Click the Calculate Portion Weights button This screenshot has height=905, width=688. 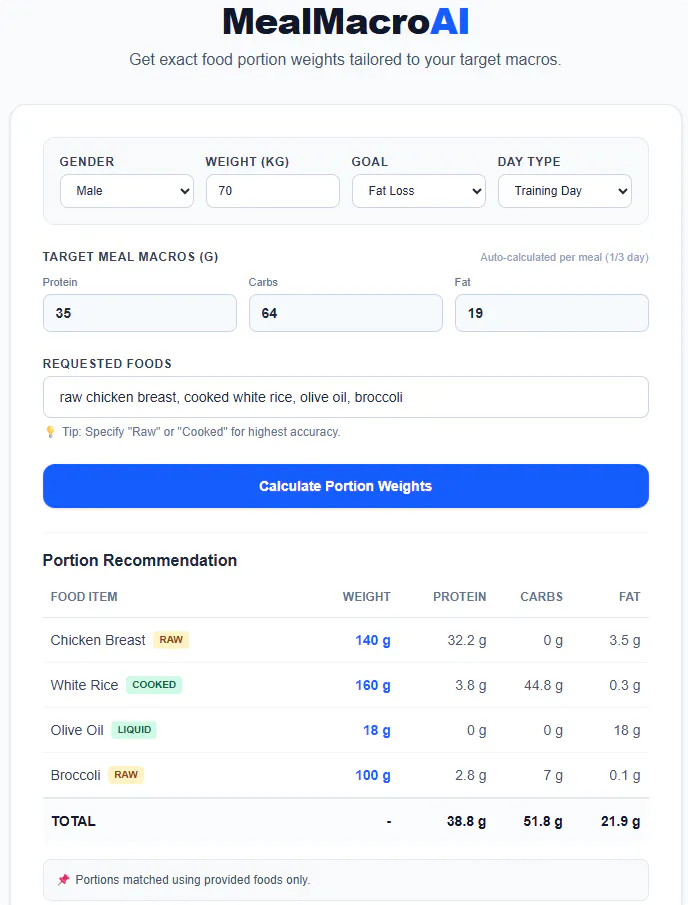[x=346, y=486]
